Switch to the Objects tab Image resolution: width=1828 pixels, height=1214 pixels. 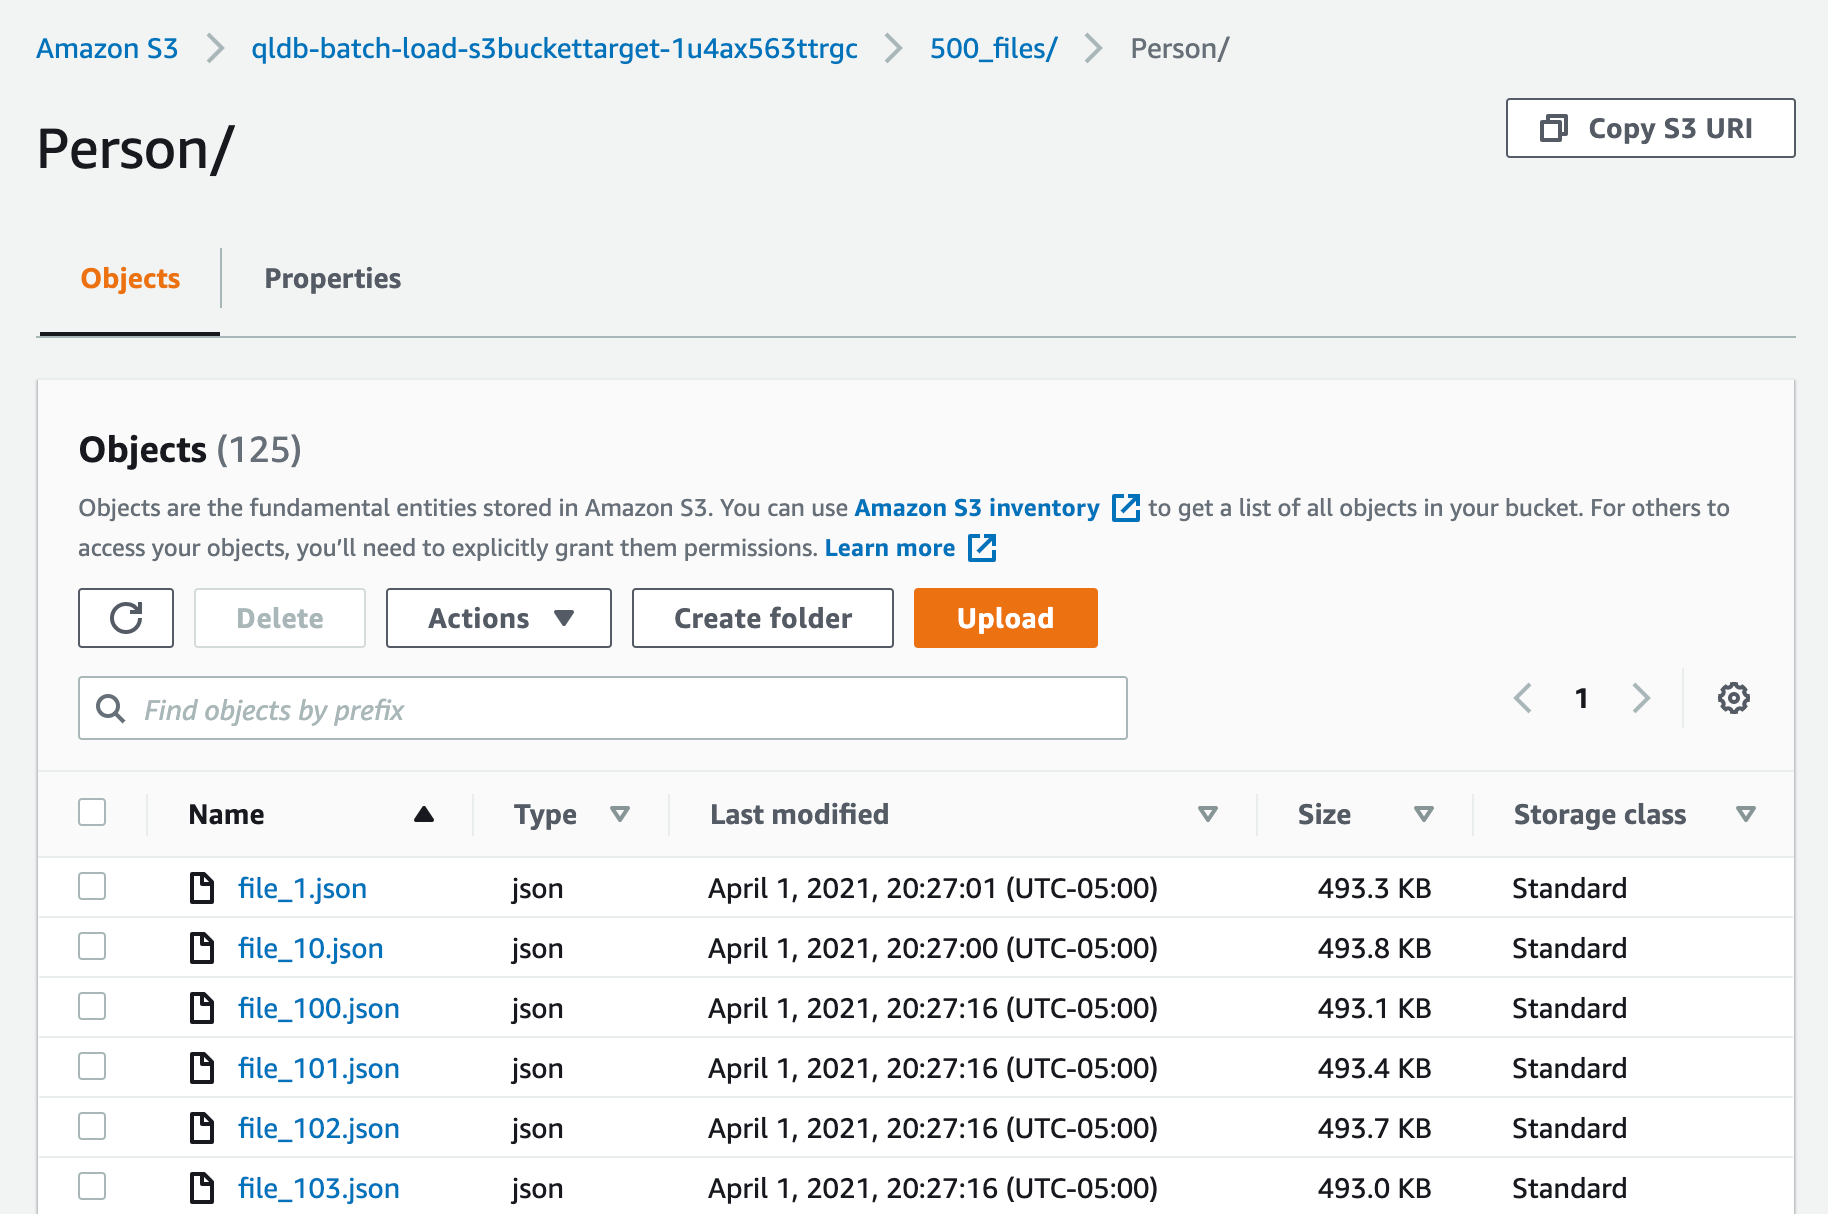click(130, 278)
